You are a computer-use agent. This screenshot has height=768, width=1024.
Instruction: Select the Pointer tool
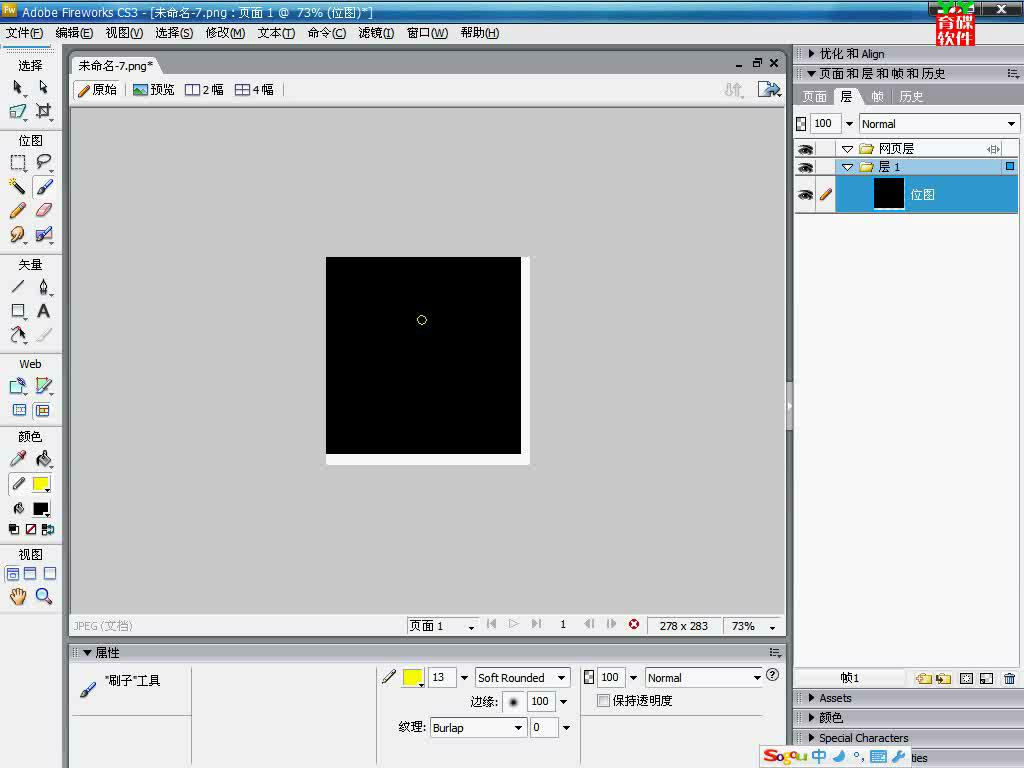click(x=18, y=87)
